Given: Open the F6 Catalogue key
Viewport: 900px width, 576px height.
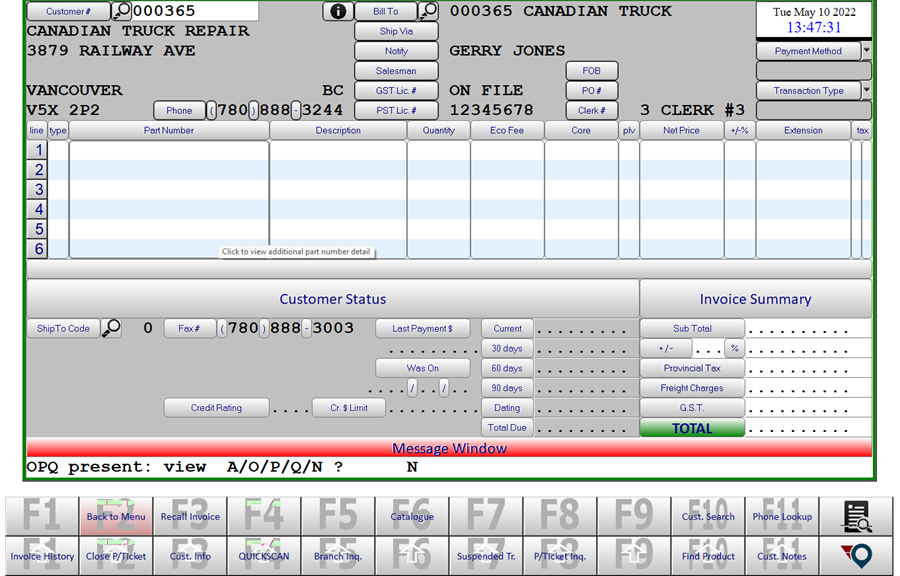Looking at the screenshot, I should point(412,516).
